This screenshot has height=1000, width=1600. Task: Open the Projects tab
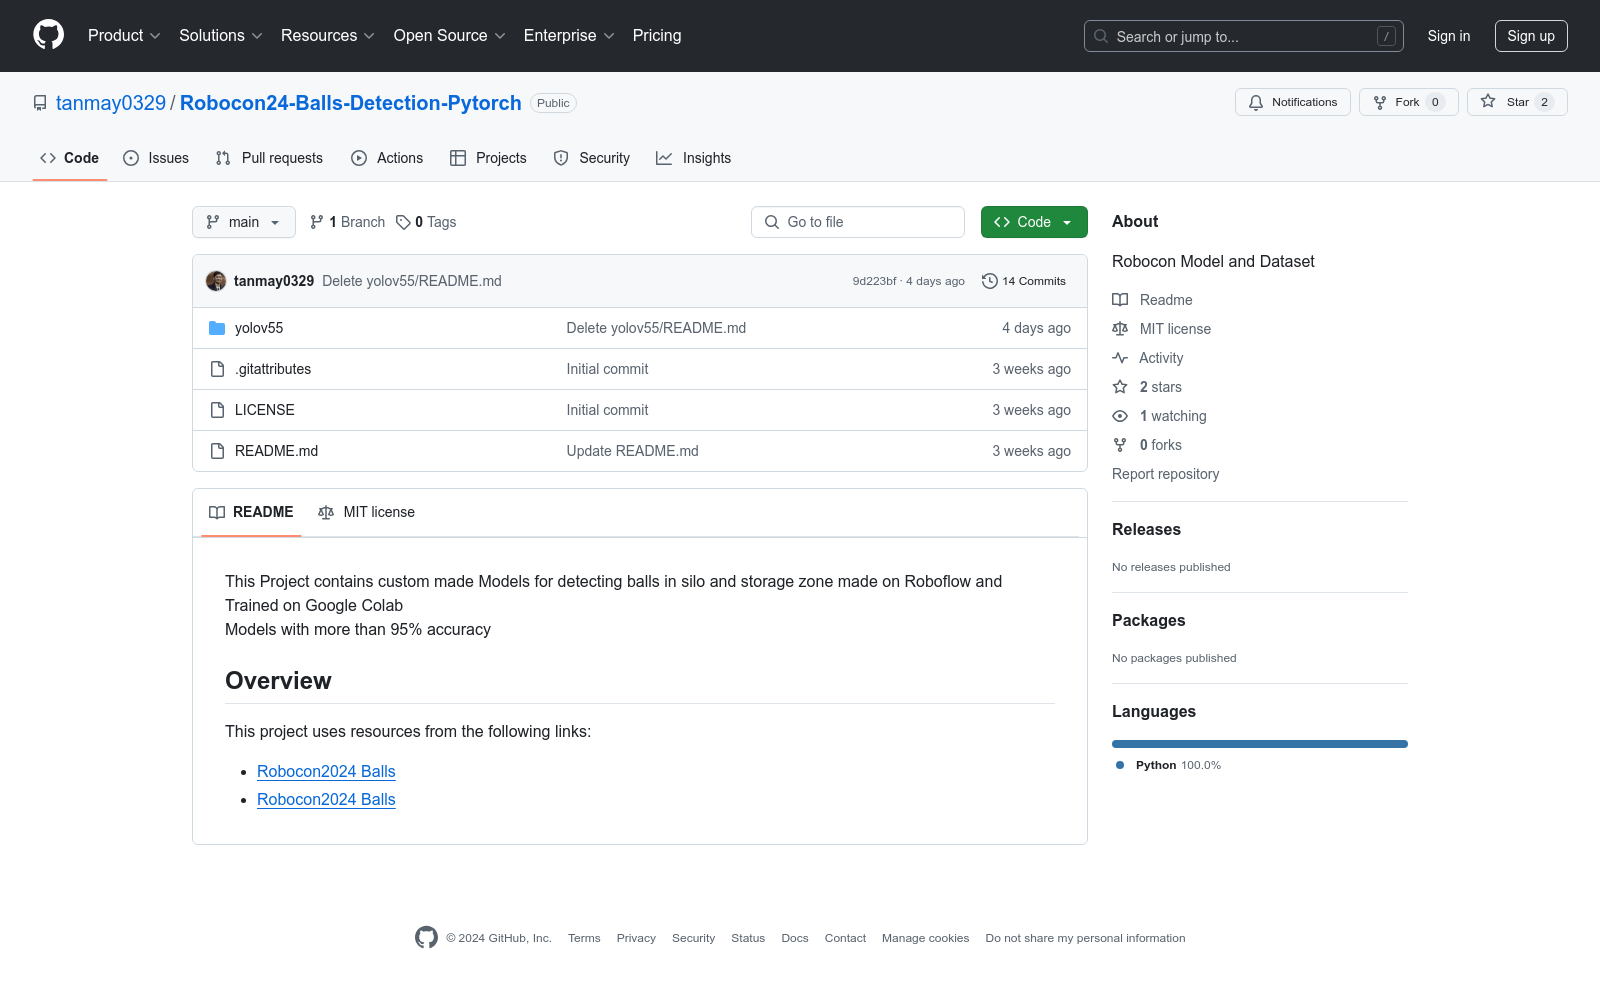click(488, 158)
